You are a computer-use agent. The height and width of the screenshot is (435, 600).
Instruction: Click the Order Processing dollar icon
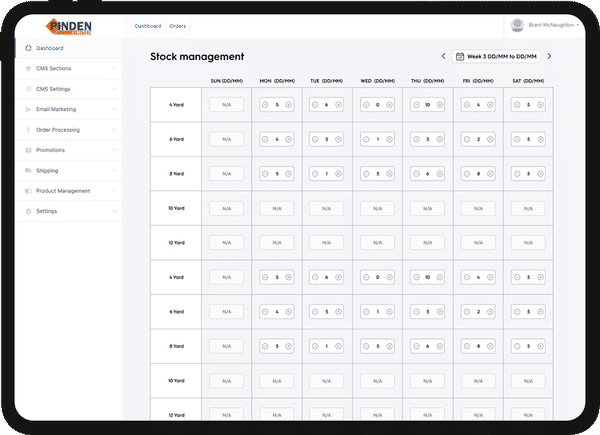(x=28, y=130)
